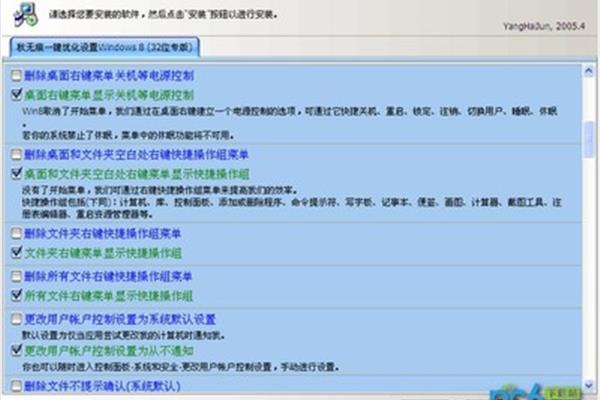Select the 秋无痕一键优化设置 Windows 8 tab
The image size is (600, 400).
(104, 47)
